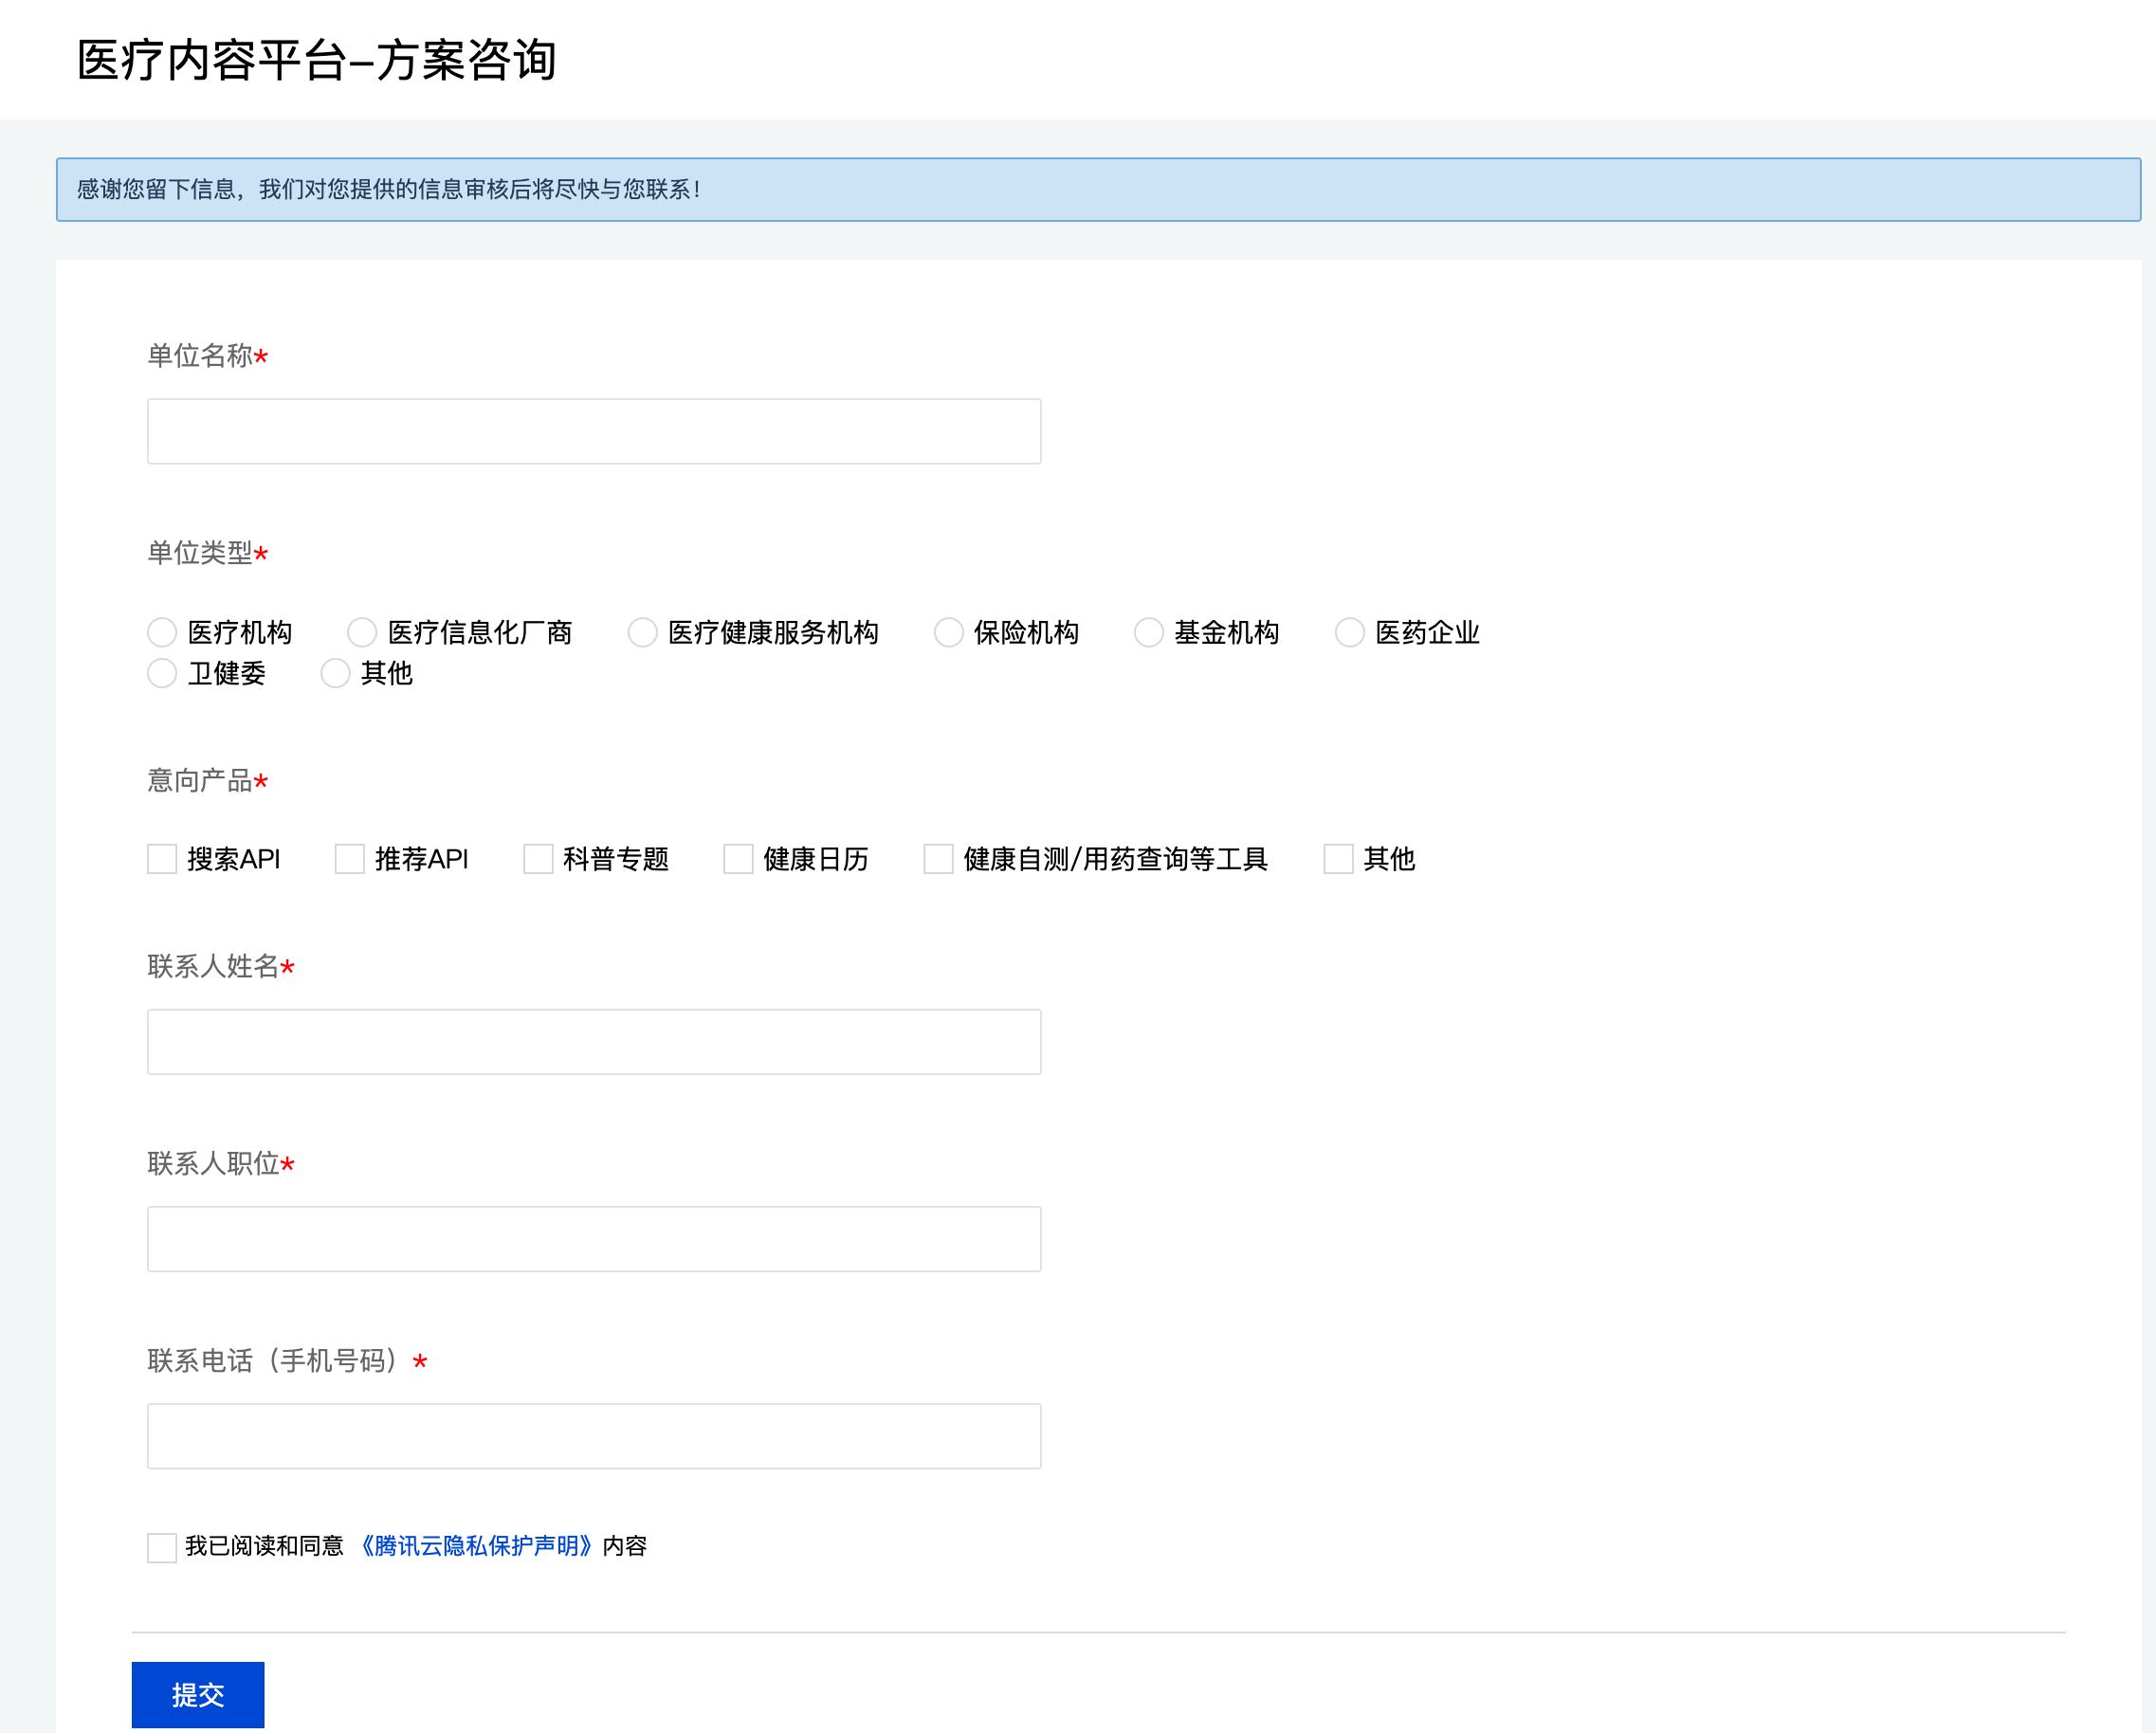Select the 医药企业 radio button

click(1349, 632)
